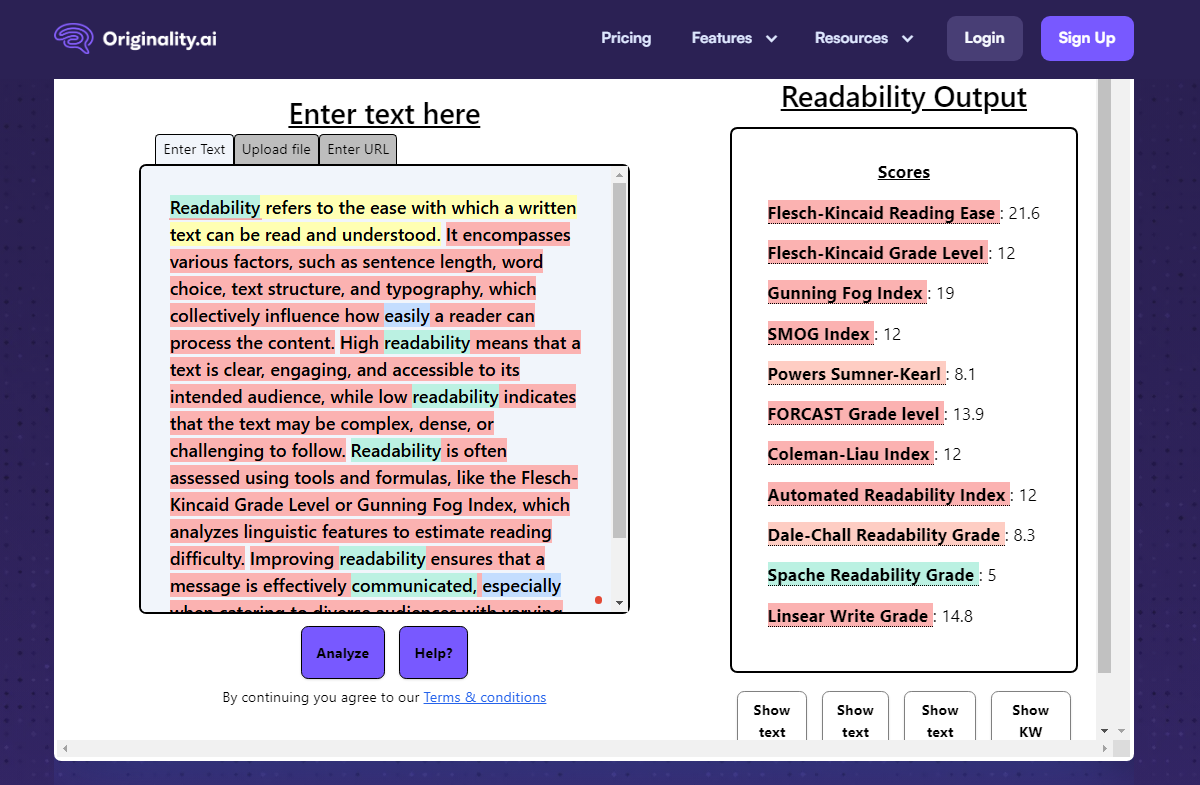Switch to the Enter Text tab
The height and width of the screenshot is (785, 1200).
point(194,150)
